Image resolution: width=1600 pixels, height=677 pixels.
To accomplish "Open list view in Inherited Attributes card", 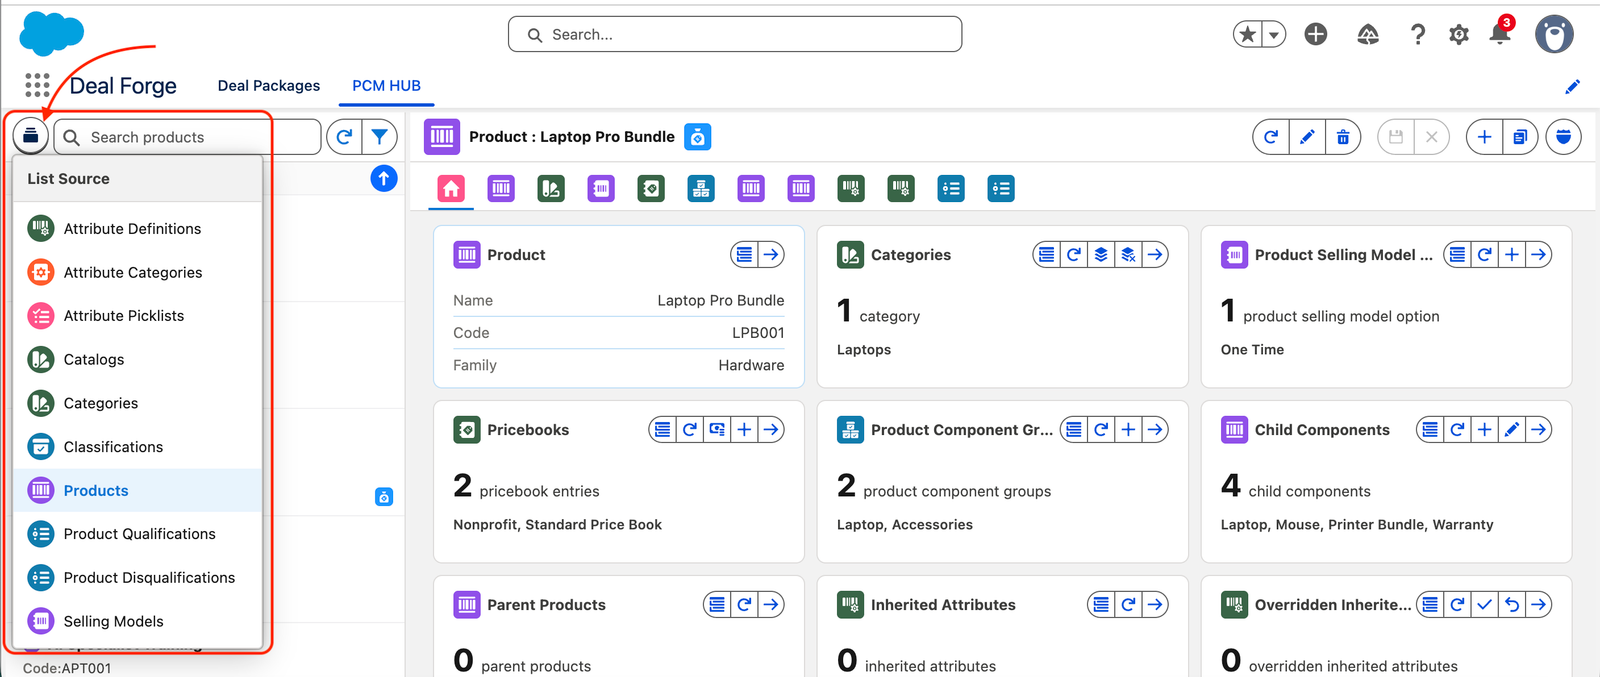I will 1101,605.
